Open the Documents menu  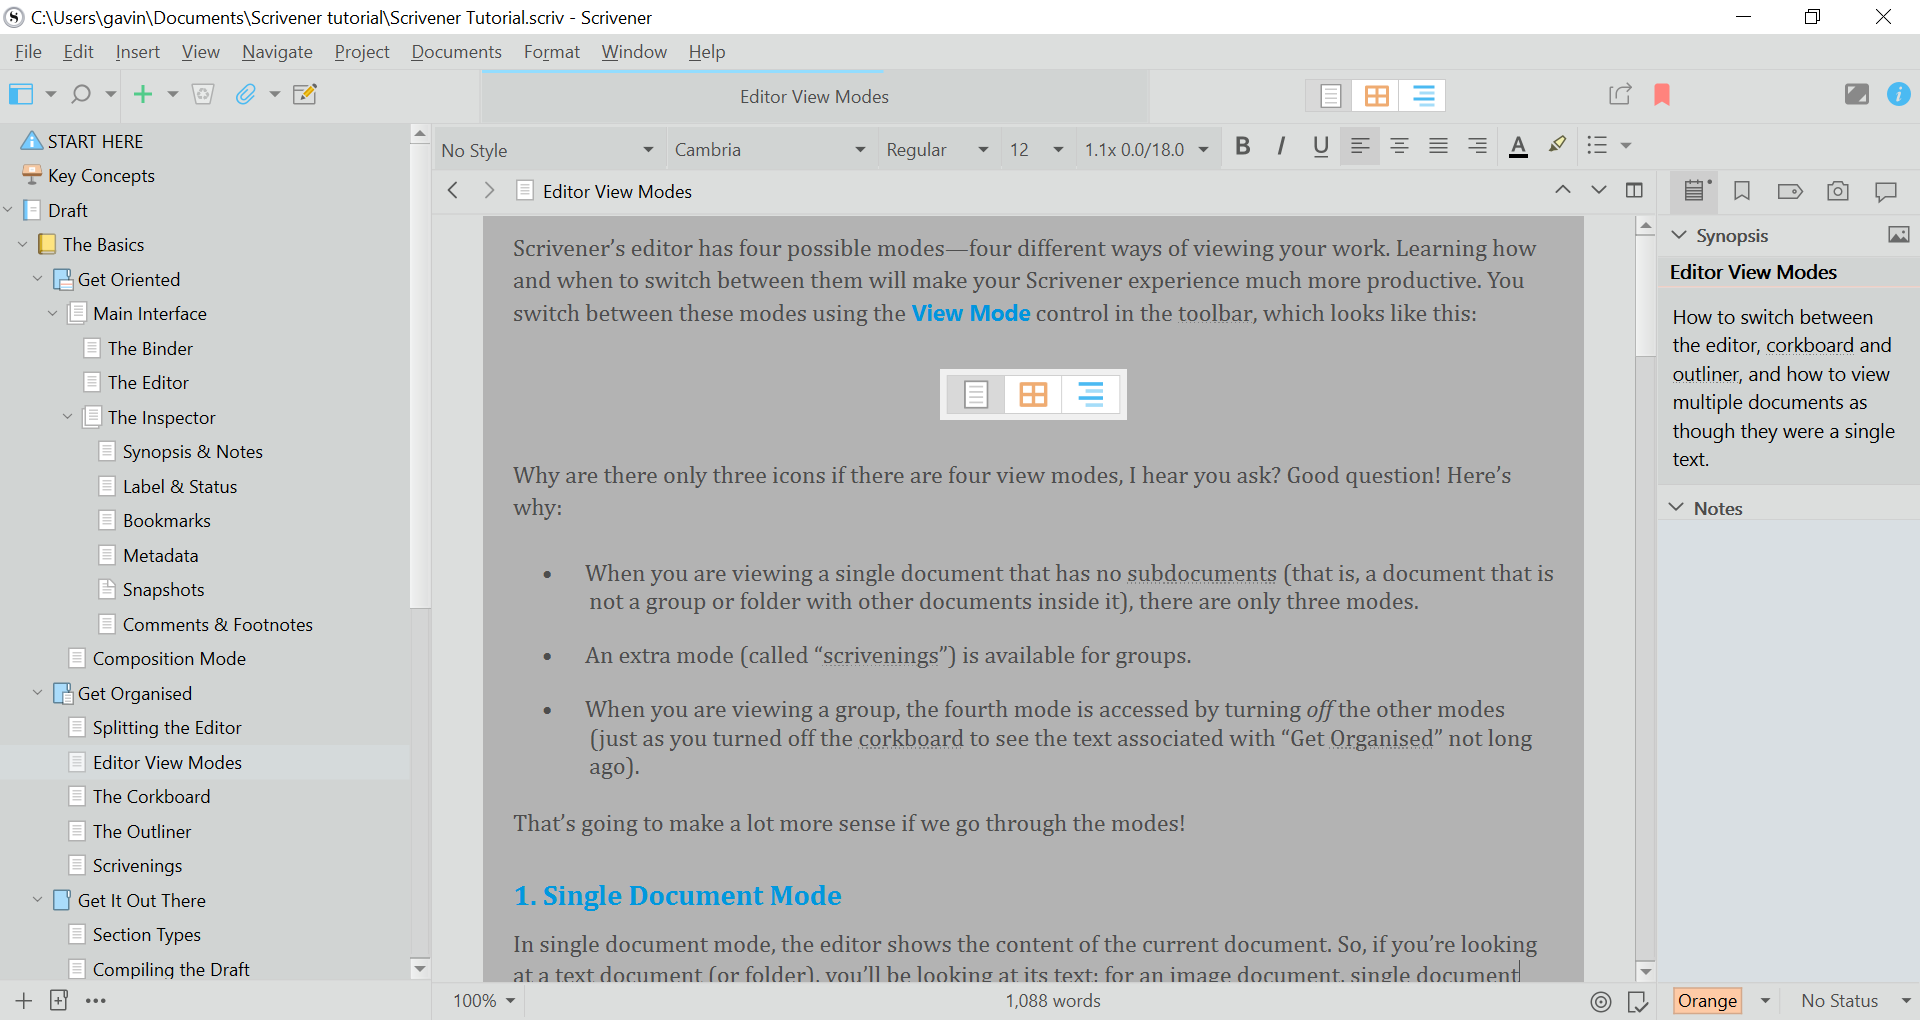point(456,52)
